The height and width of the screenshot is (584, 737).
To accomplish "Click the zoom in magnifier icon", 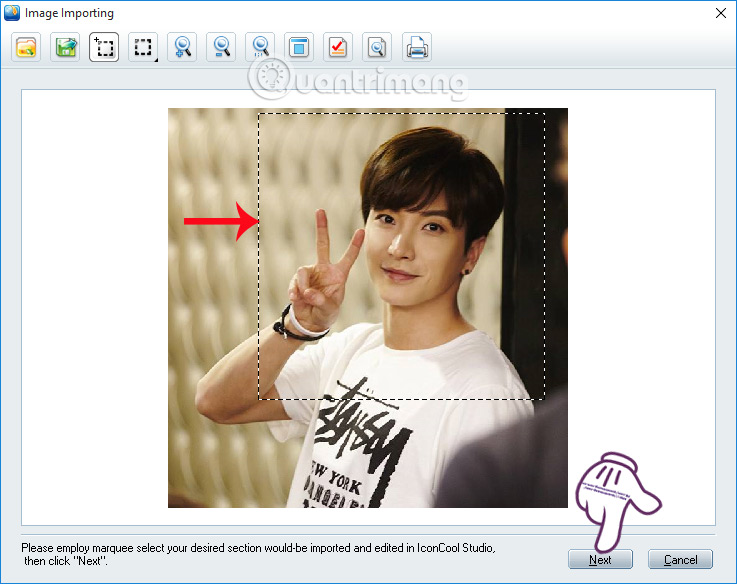I will pyautogui.click(x=182, y=47).
